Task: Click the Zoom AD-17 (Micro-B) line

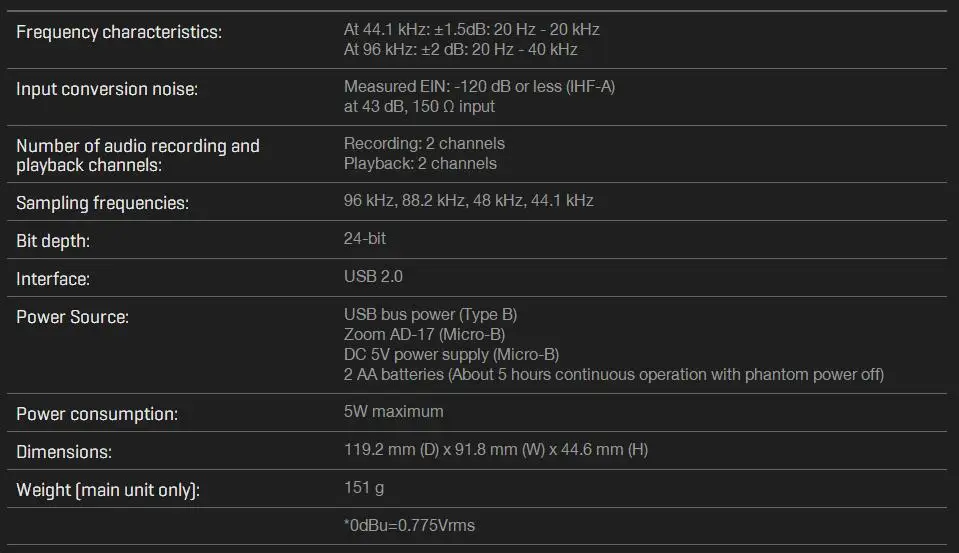Action: (424, 335)
